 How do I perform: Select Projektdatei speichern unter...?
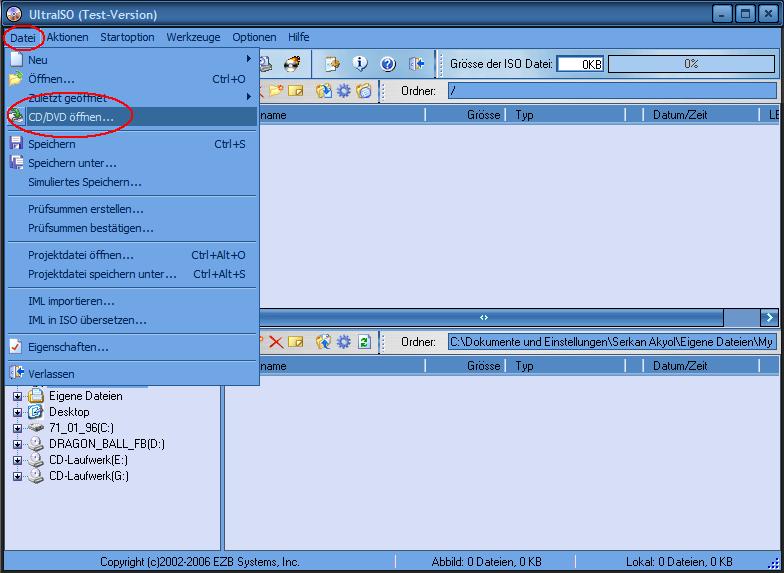(132, 274)
